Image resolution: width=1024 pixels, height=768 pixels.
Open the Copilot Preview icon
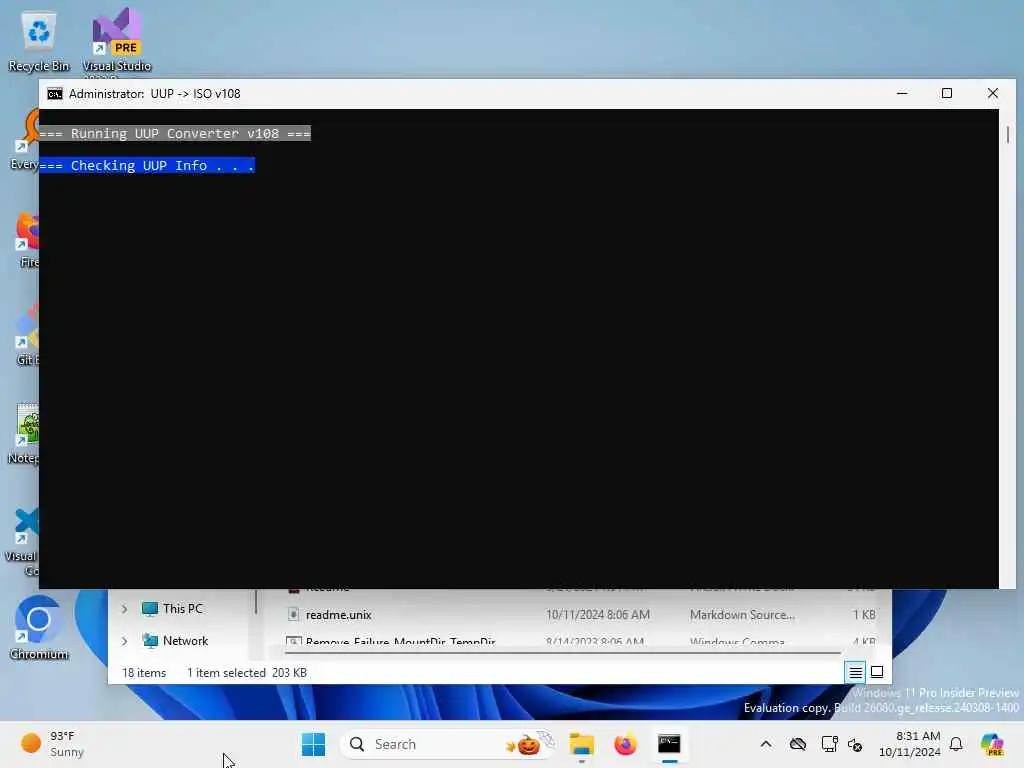click(x=992, y=744)
